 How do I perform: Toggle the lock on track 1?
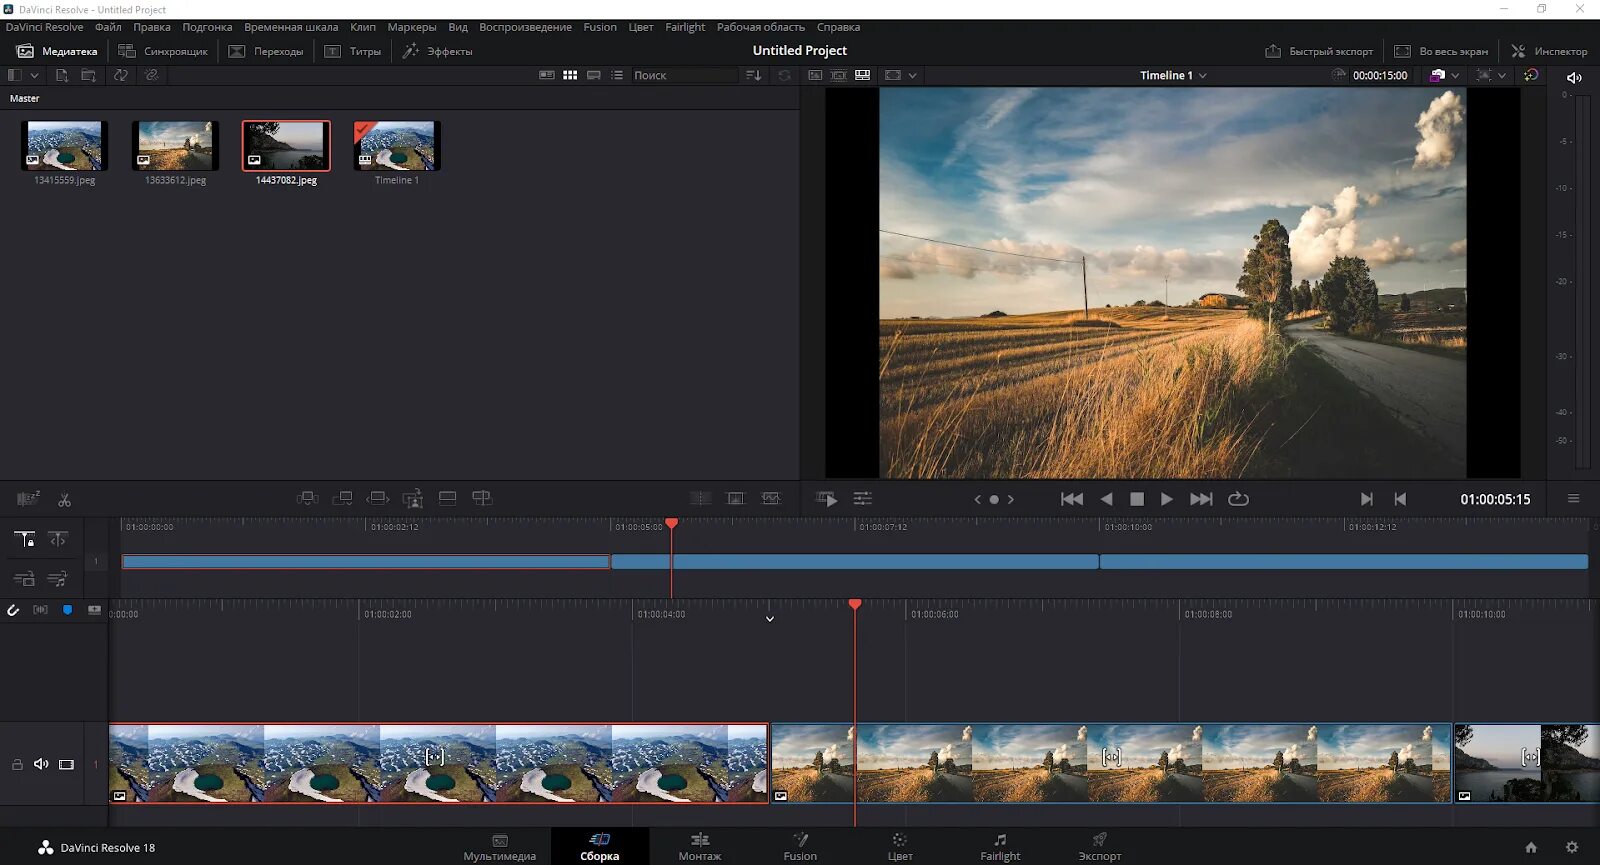coord(17,764)
